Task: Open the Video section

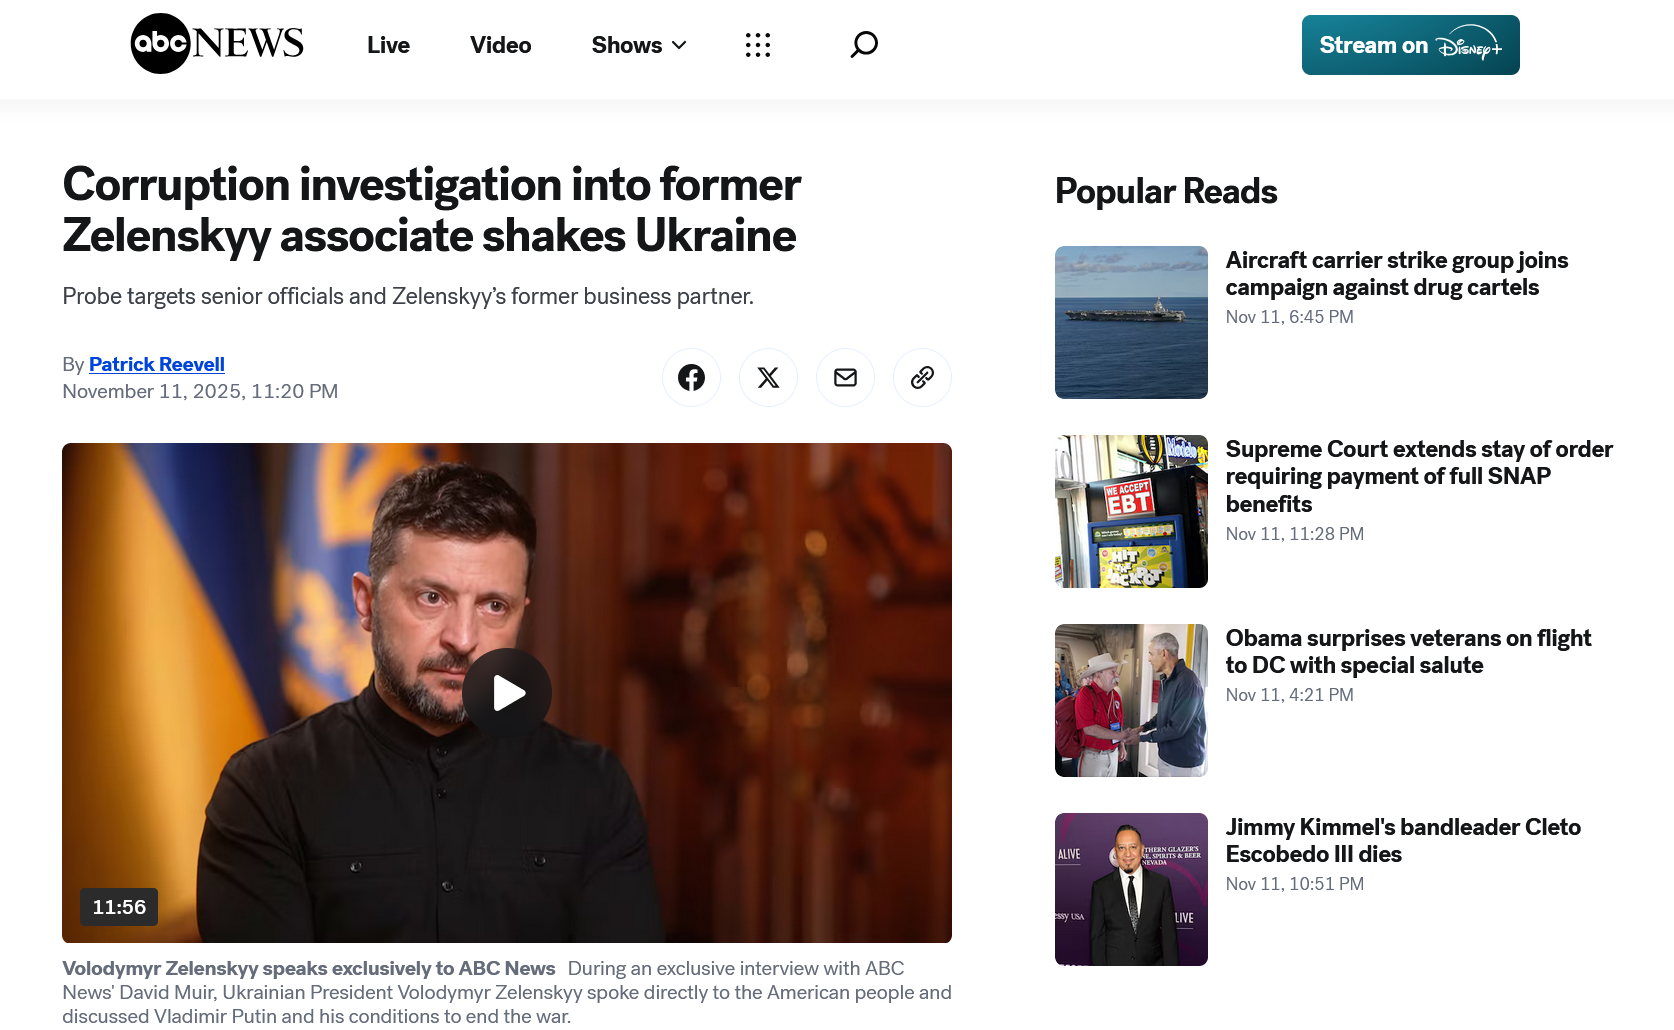Action: click(500, 45)
